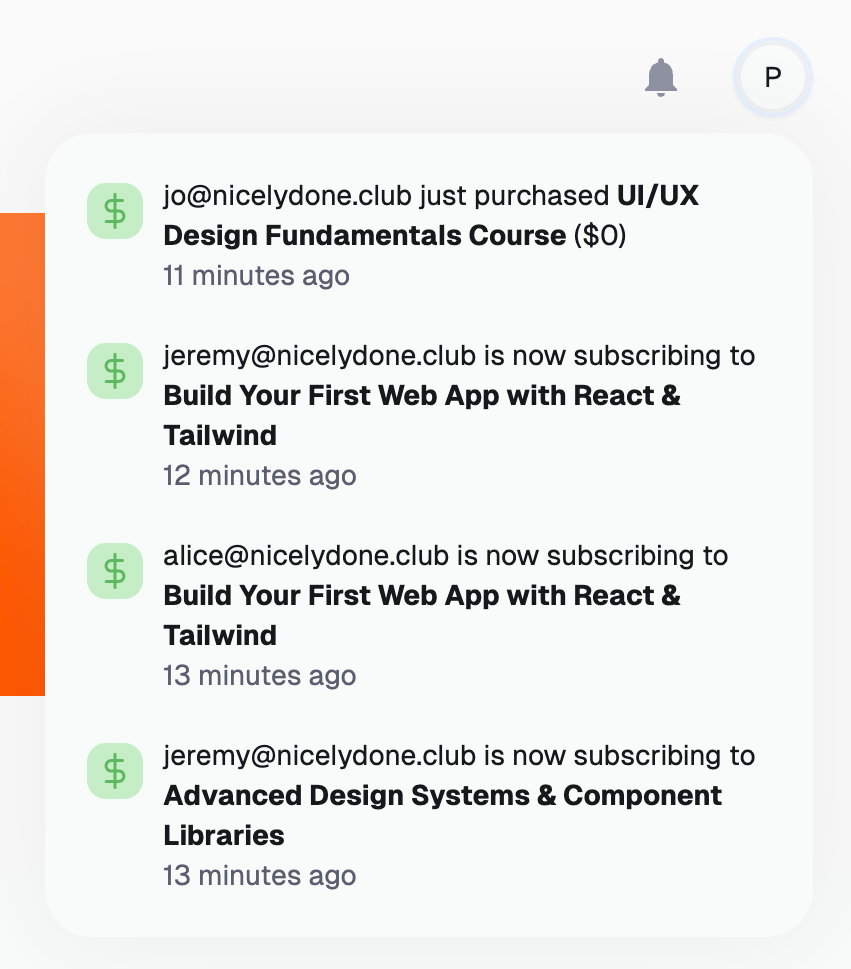Select the dollar icon beside alice's subscription

coord(116,571)
